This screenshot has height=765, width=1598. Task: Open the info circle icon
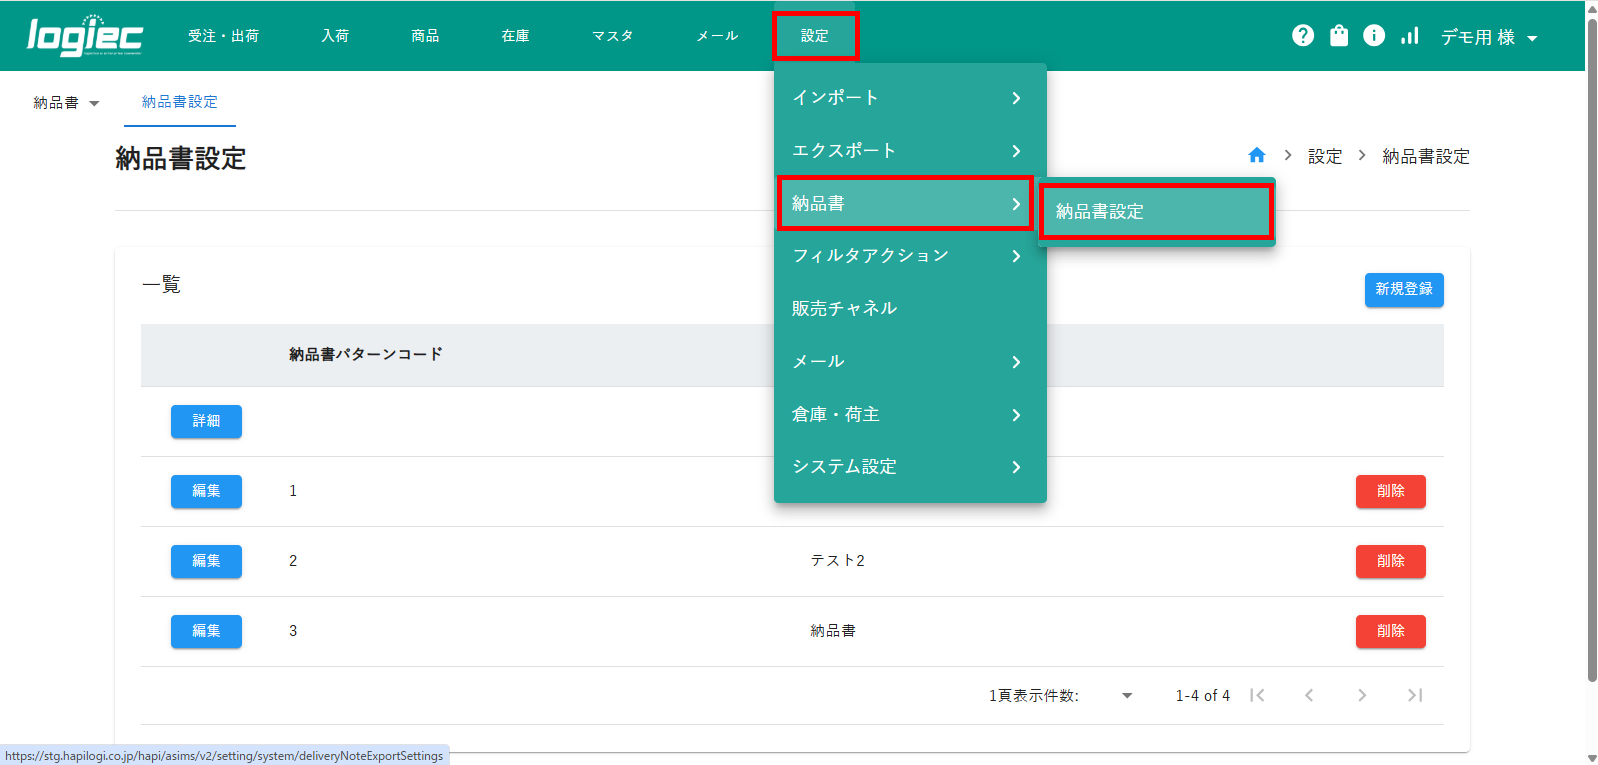pos(1374,36)
